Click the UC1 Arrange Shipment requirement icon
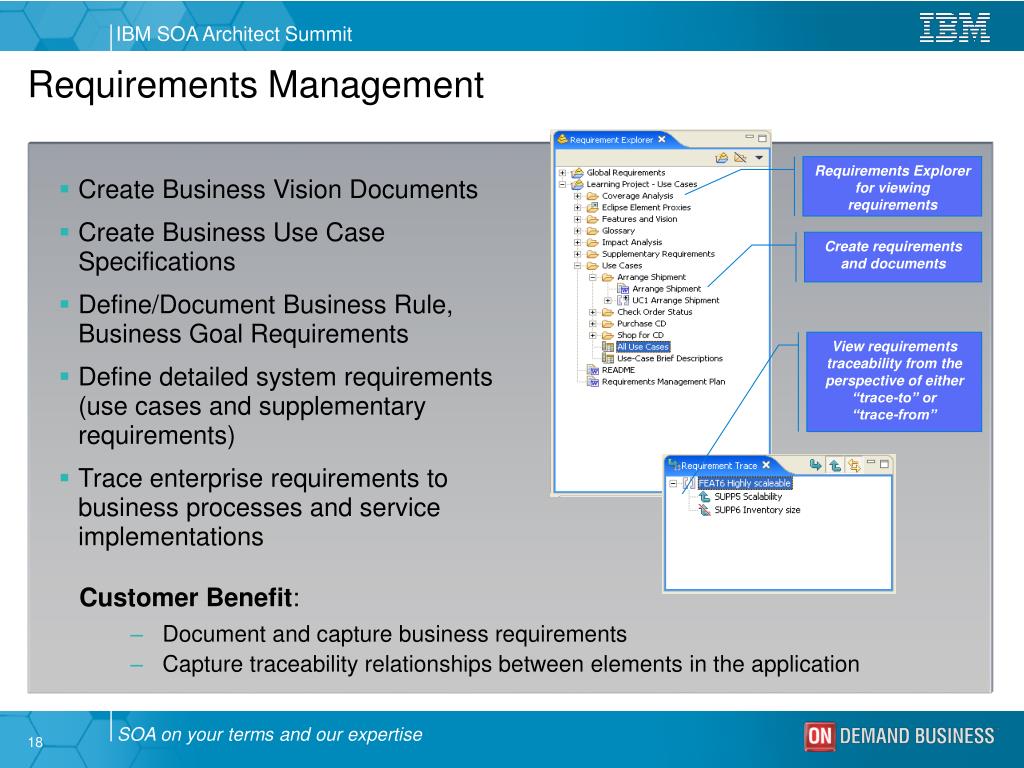The height and width of the screenshot is (768, 1024). (x=623, y=300)
